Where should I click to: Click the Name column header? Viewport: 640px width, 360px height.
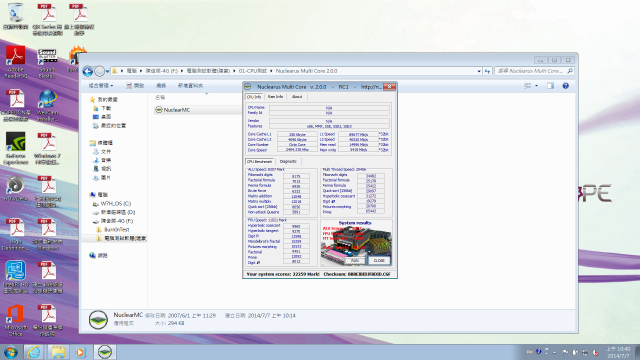click(160, 98)
